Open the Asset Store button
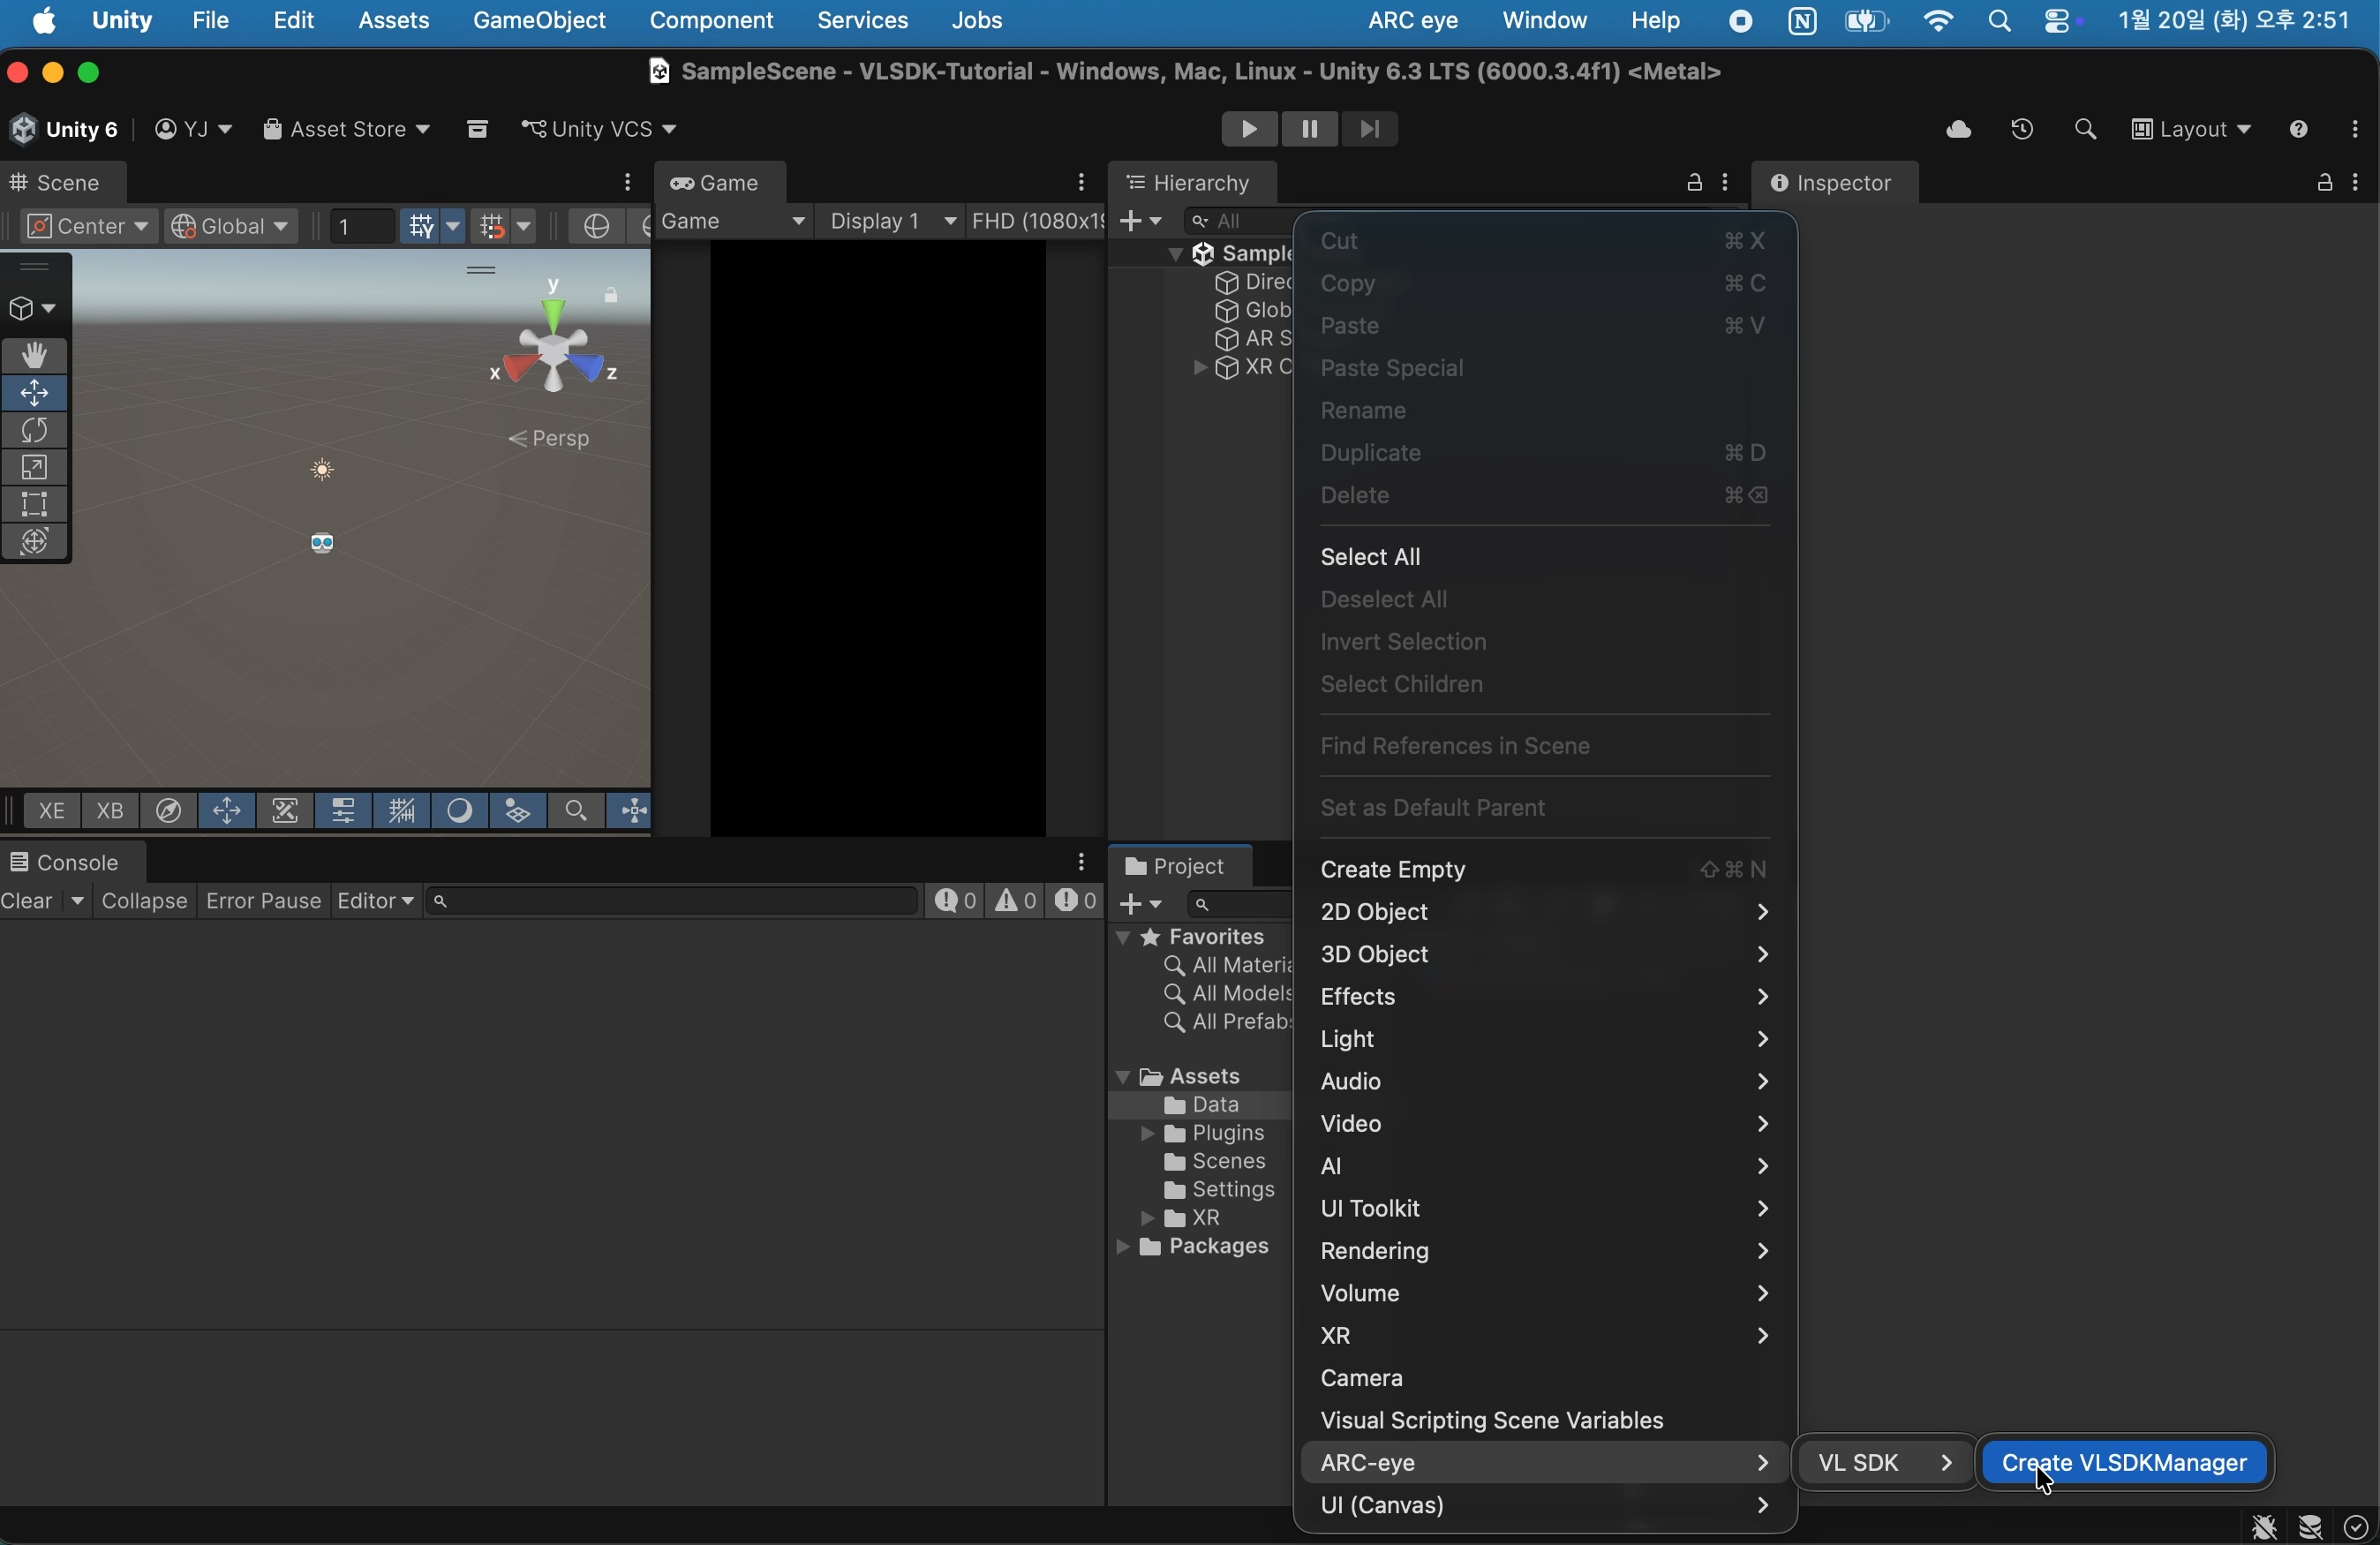The width and height of the screenshot is (2380, 1545). (345, 130)
